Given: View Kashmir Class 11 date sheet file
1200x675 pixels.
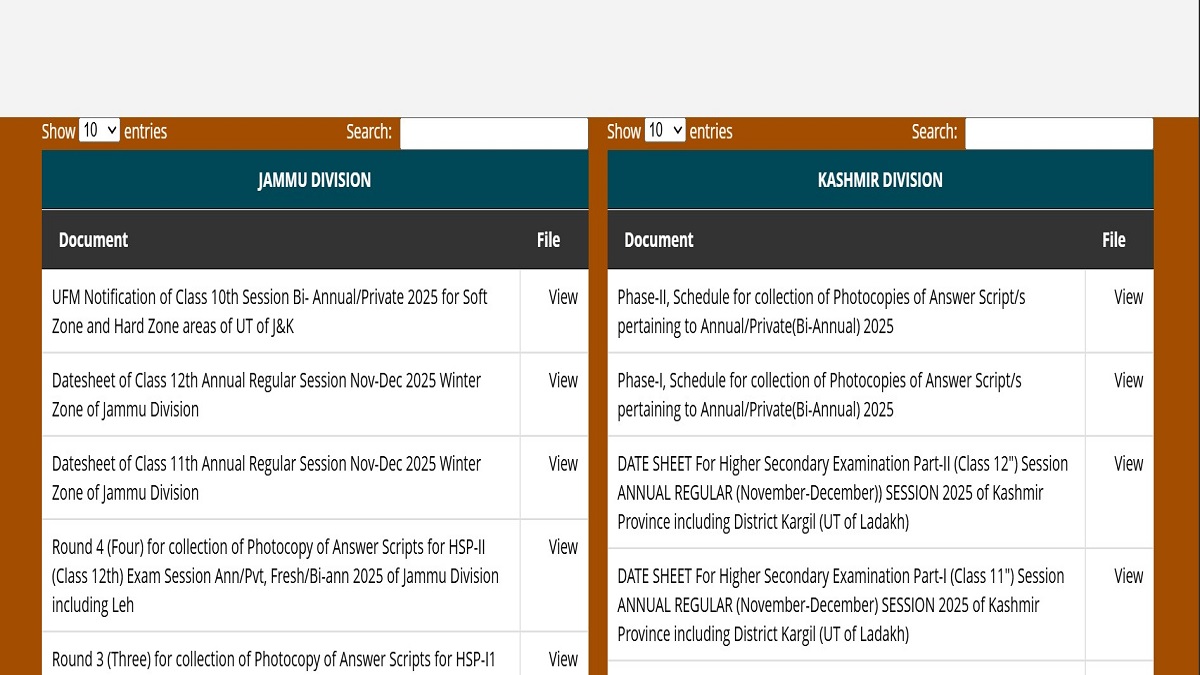Looking at the screenshot, I should (x=1128, y=576).
